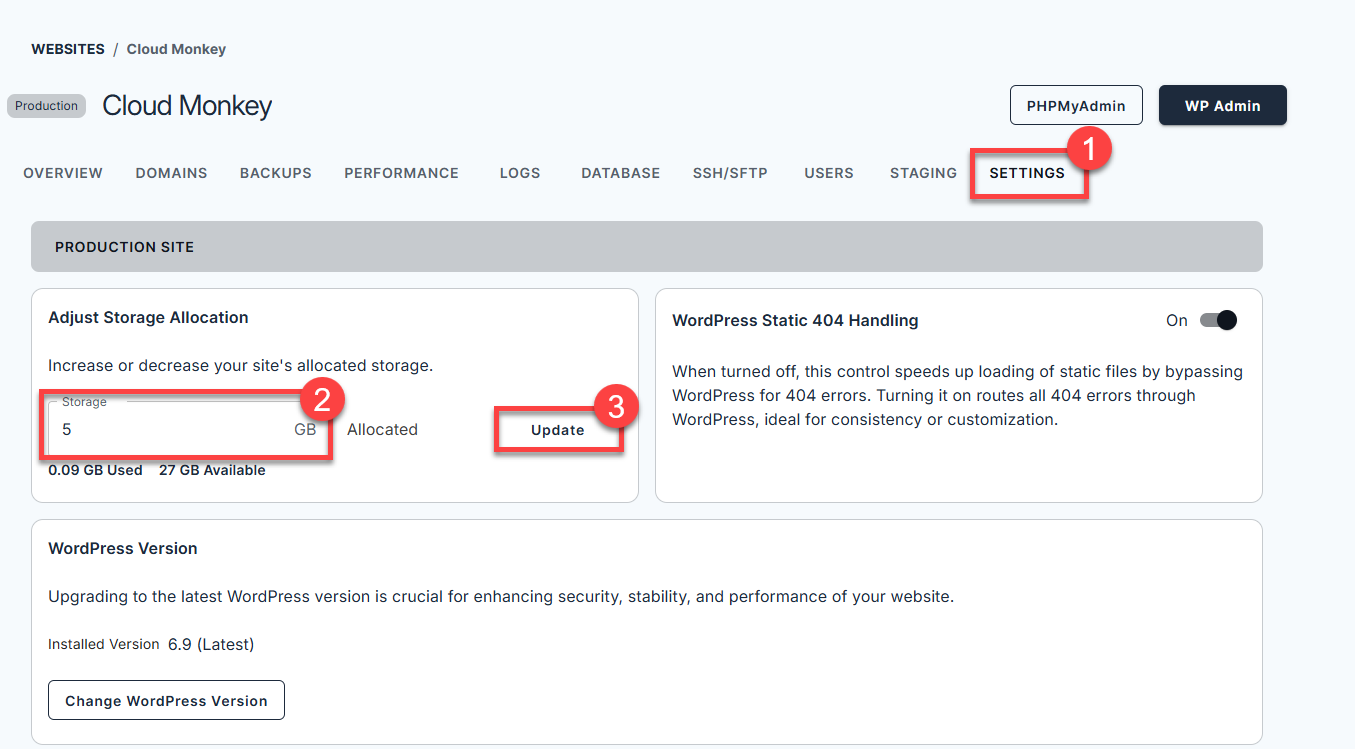Select the SETTINGS tab
The image size is (1355, 749).
(1028, 172)
